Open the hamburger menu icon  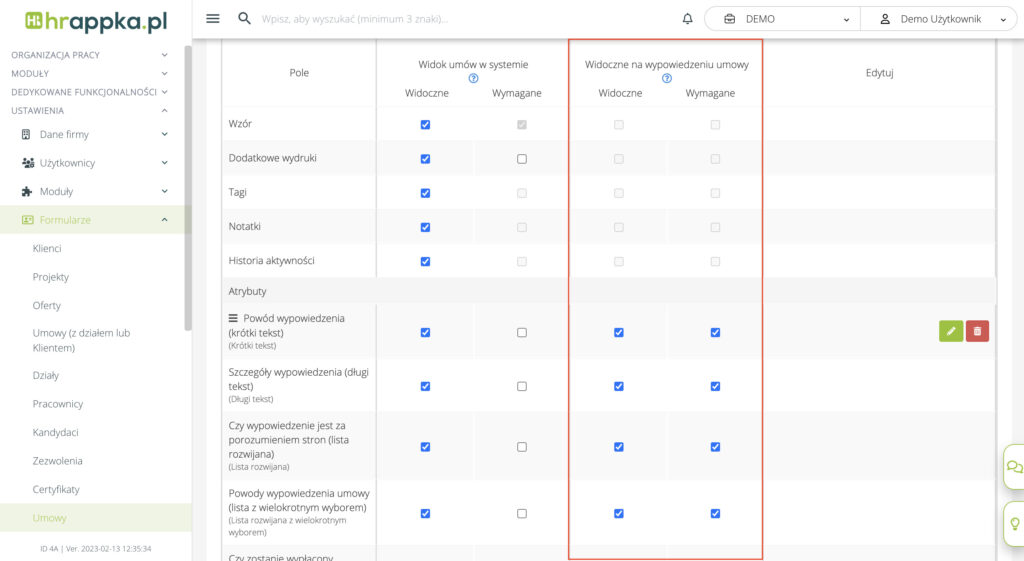(x=212, y=19)
